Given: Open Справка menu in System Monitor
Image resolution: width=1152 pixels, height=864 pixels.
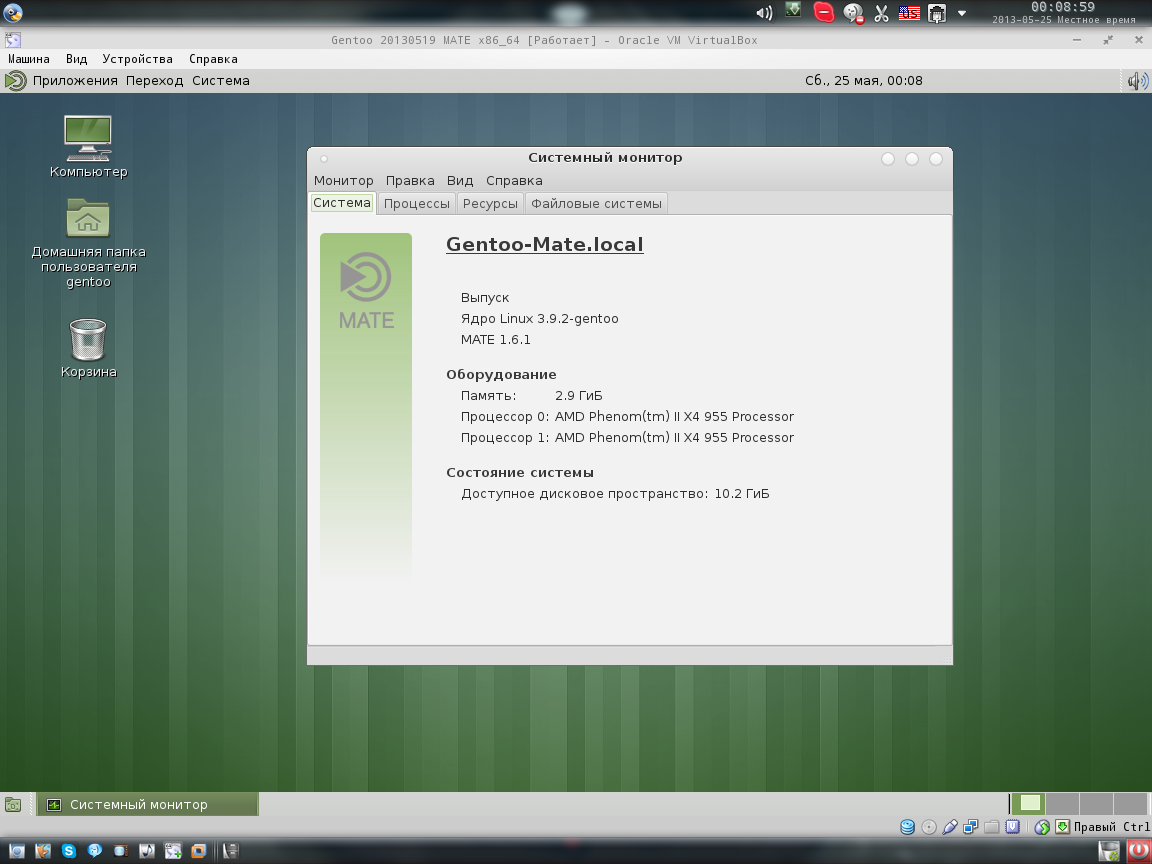Looking at the screenshot, I should (x=514, y=181).
